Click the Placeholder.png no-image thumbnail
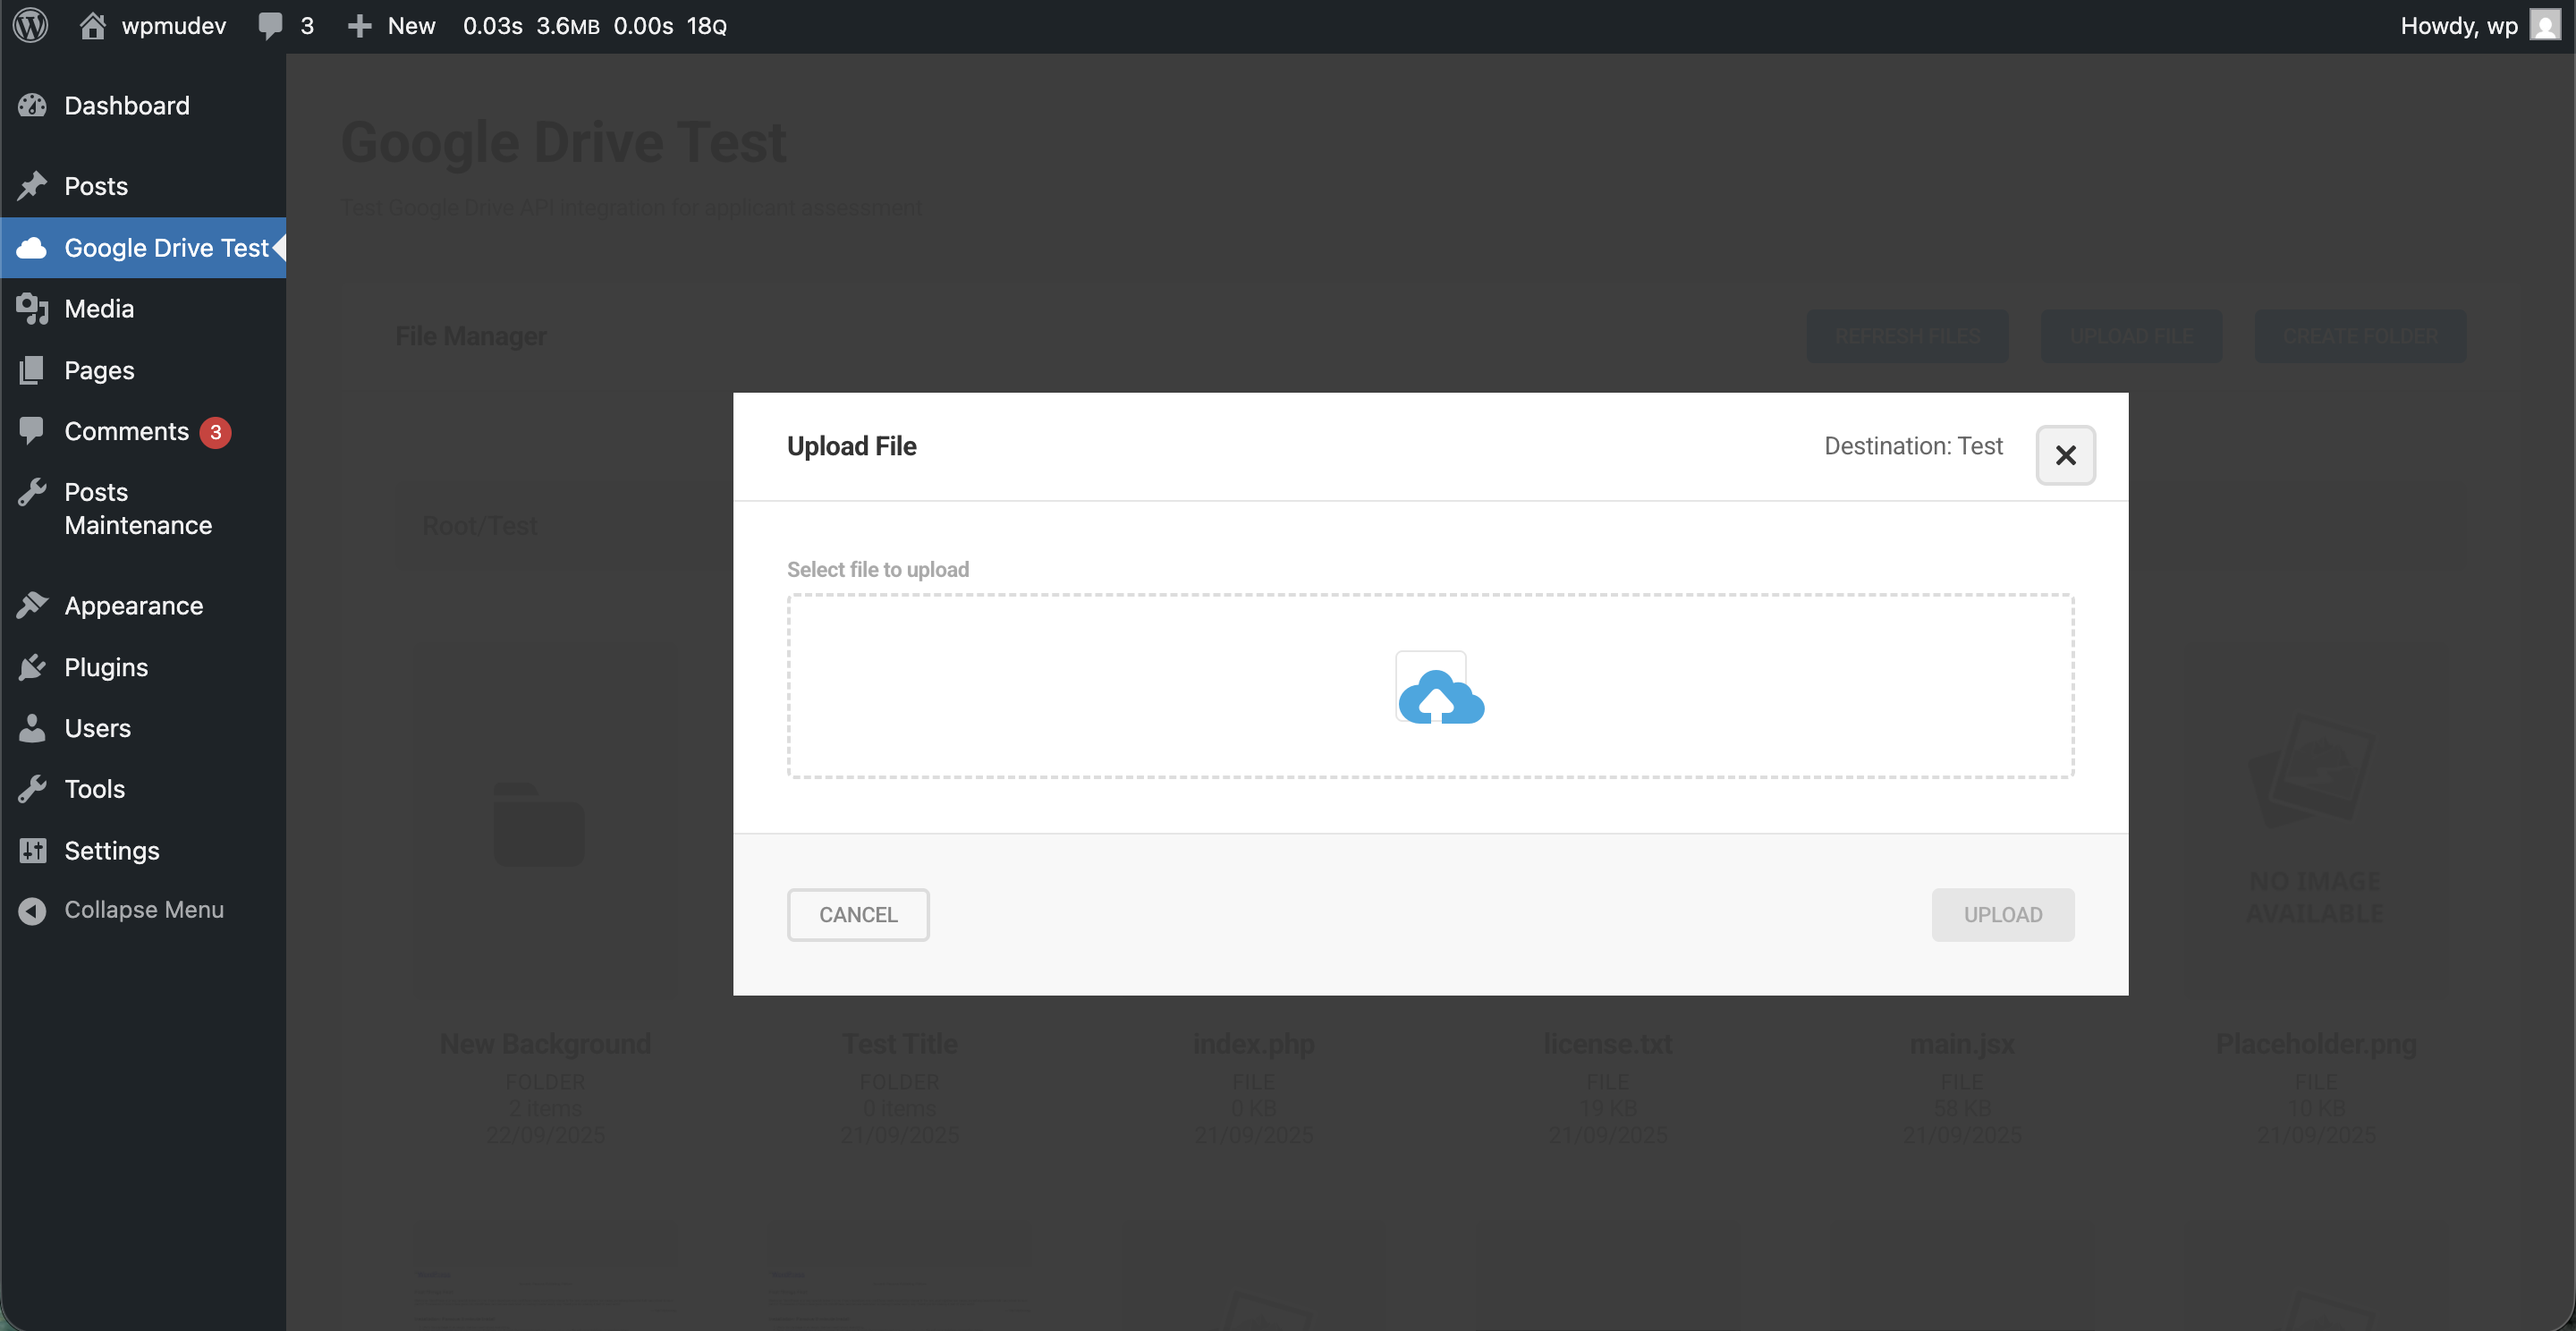The image size is (2576, 1331). [2315, 820]
